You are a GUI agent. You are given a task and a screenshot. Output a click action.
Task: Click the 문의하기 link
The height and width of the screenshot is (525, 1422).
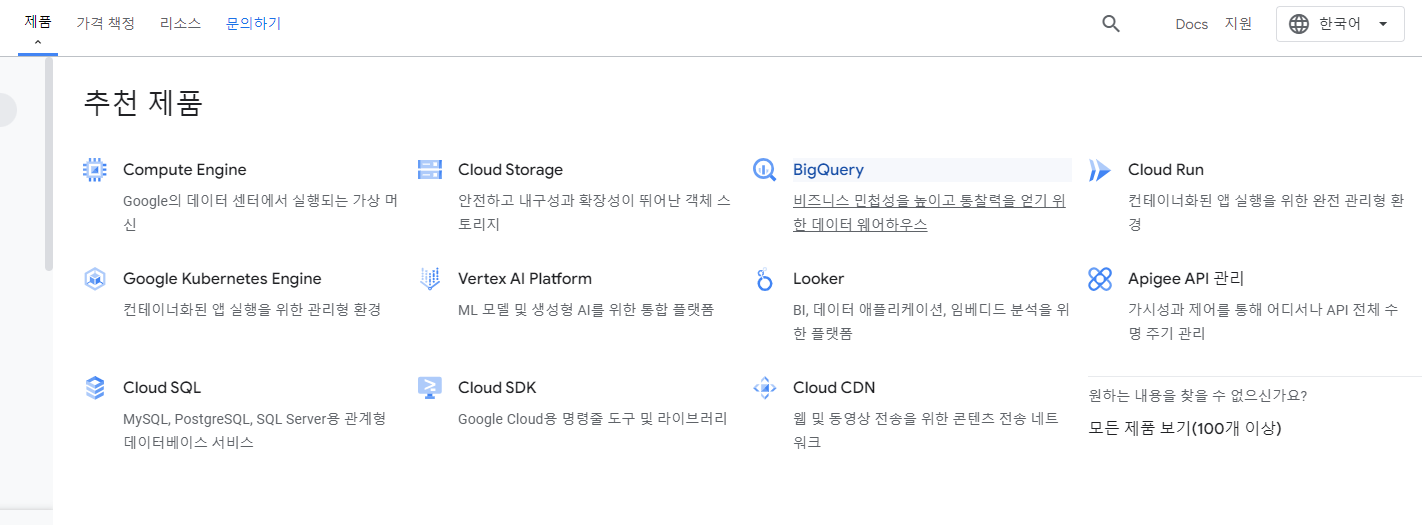(x=254, y=24)
